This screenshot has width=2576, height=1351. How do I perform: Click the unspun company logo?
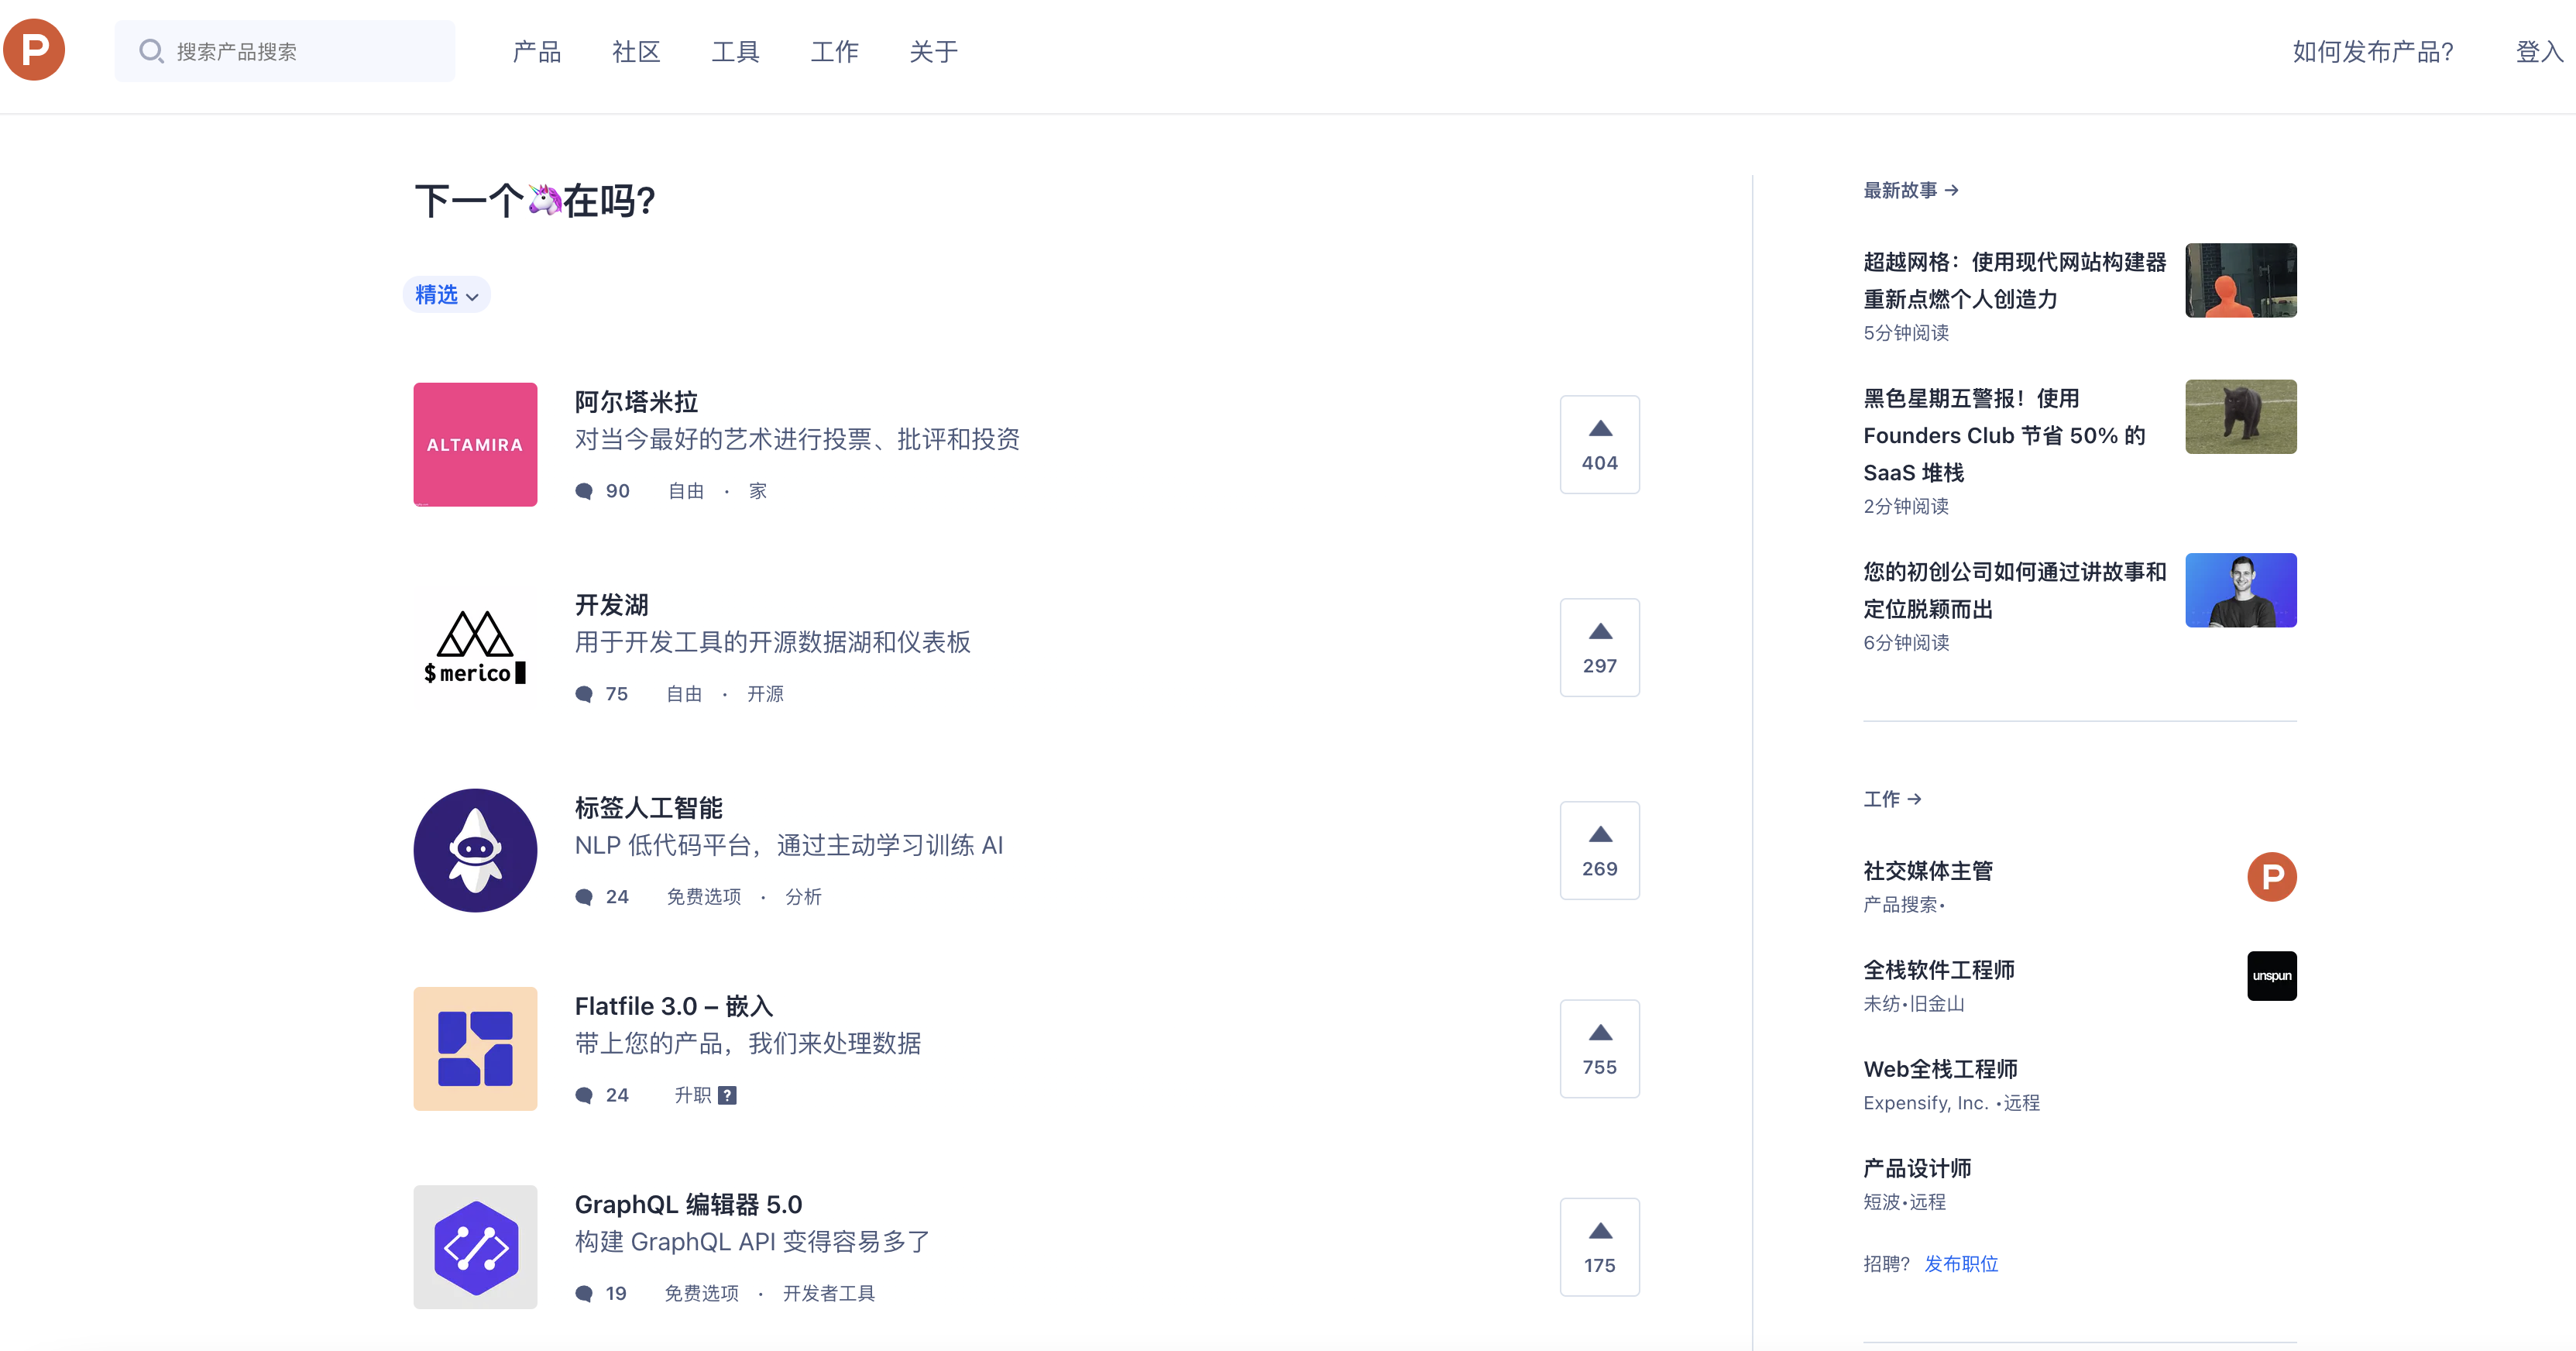pos(2271,975)
